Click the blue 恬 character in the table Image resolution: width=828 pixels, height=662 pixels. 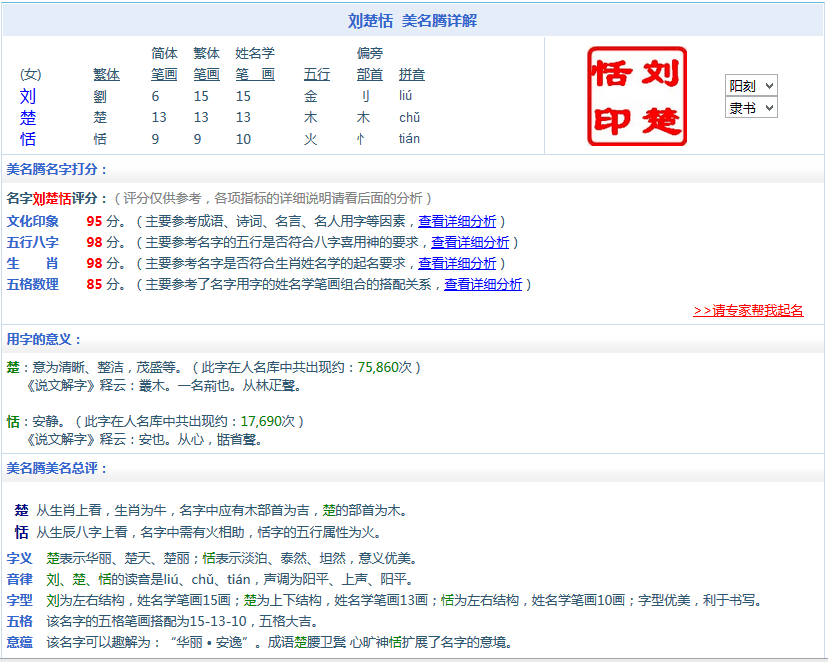coord(28,139)
